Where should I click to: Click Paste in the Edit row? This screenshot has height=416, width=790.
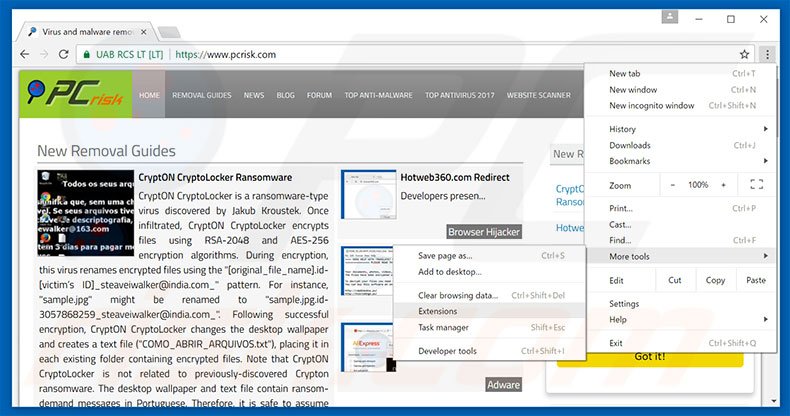point(756,280)
